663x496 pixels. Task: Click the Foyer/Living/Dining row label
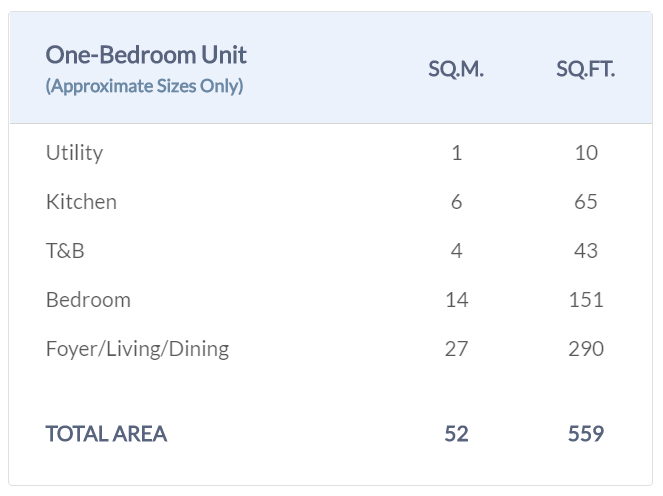click(x=137, y=349)
